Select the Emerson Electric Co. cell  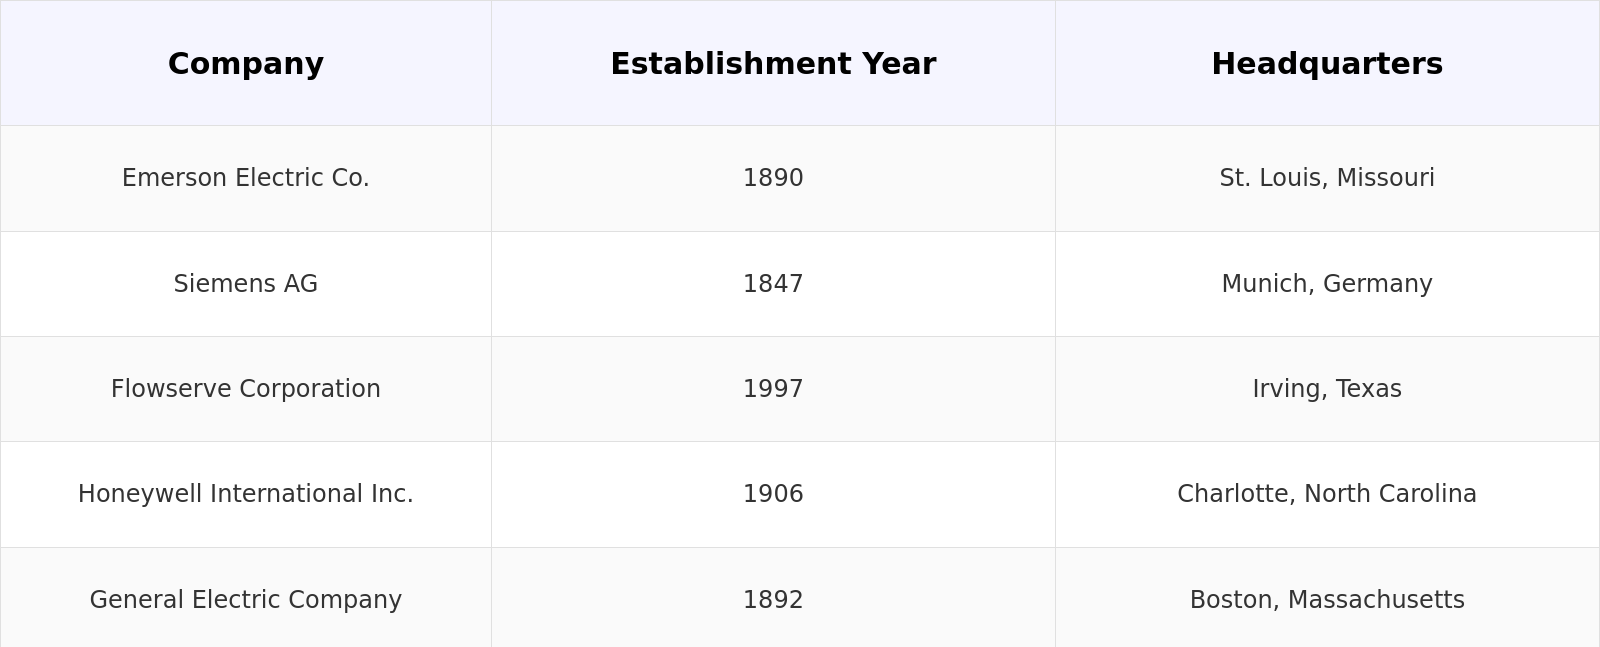246,178
